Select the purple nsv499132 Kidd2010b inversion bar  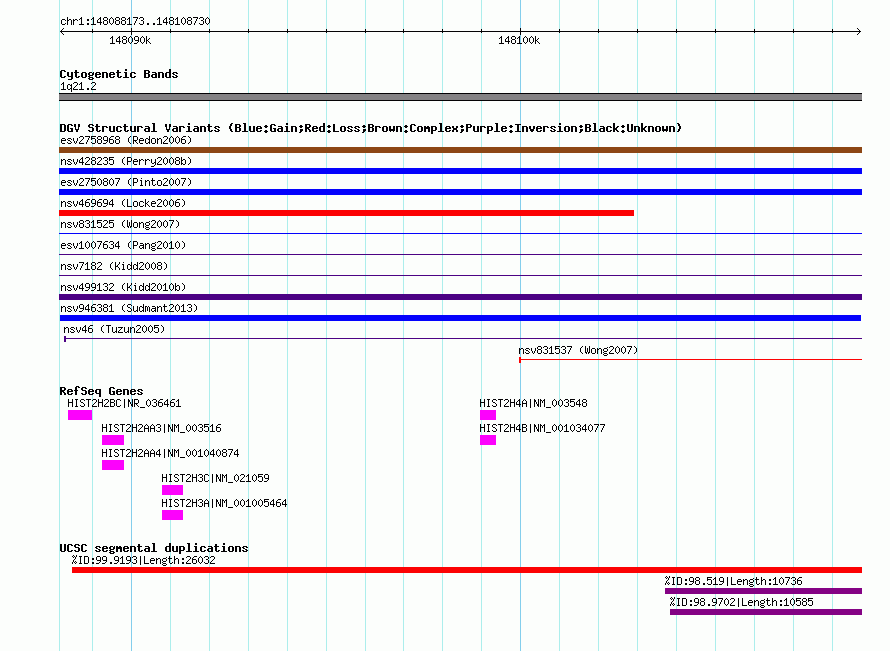460,297
